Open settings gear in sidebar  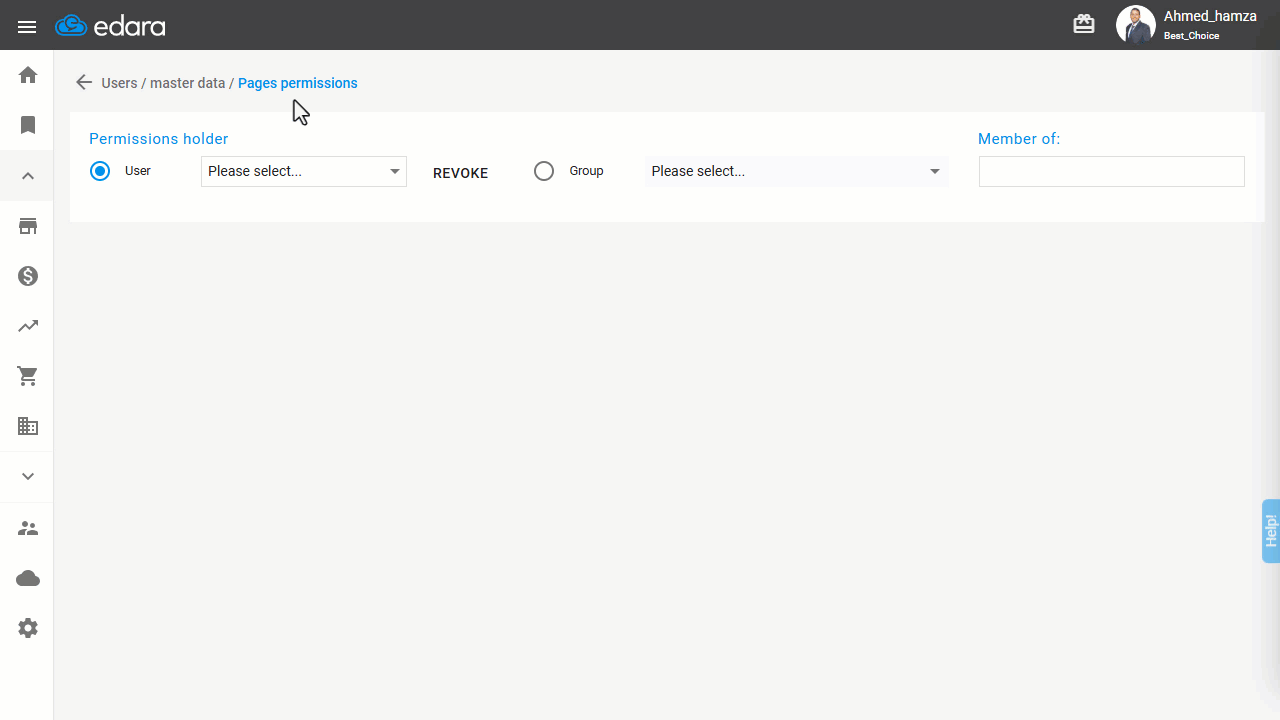pos(28,628)
